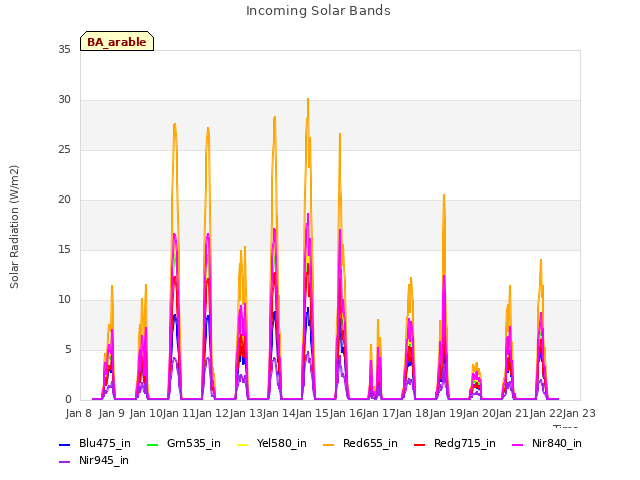Click the Grn535_in legend label
The height and width of the screenshot is (480, 640).
coord(194,444)
